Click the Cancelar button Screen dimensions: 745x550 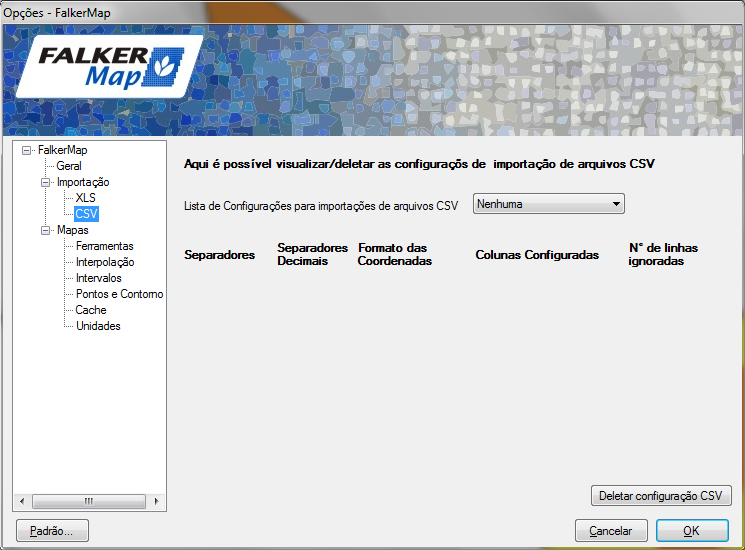611,531
